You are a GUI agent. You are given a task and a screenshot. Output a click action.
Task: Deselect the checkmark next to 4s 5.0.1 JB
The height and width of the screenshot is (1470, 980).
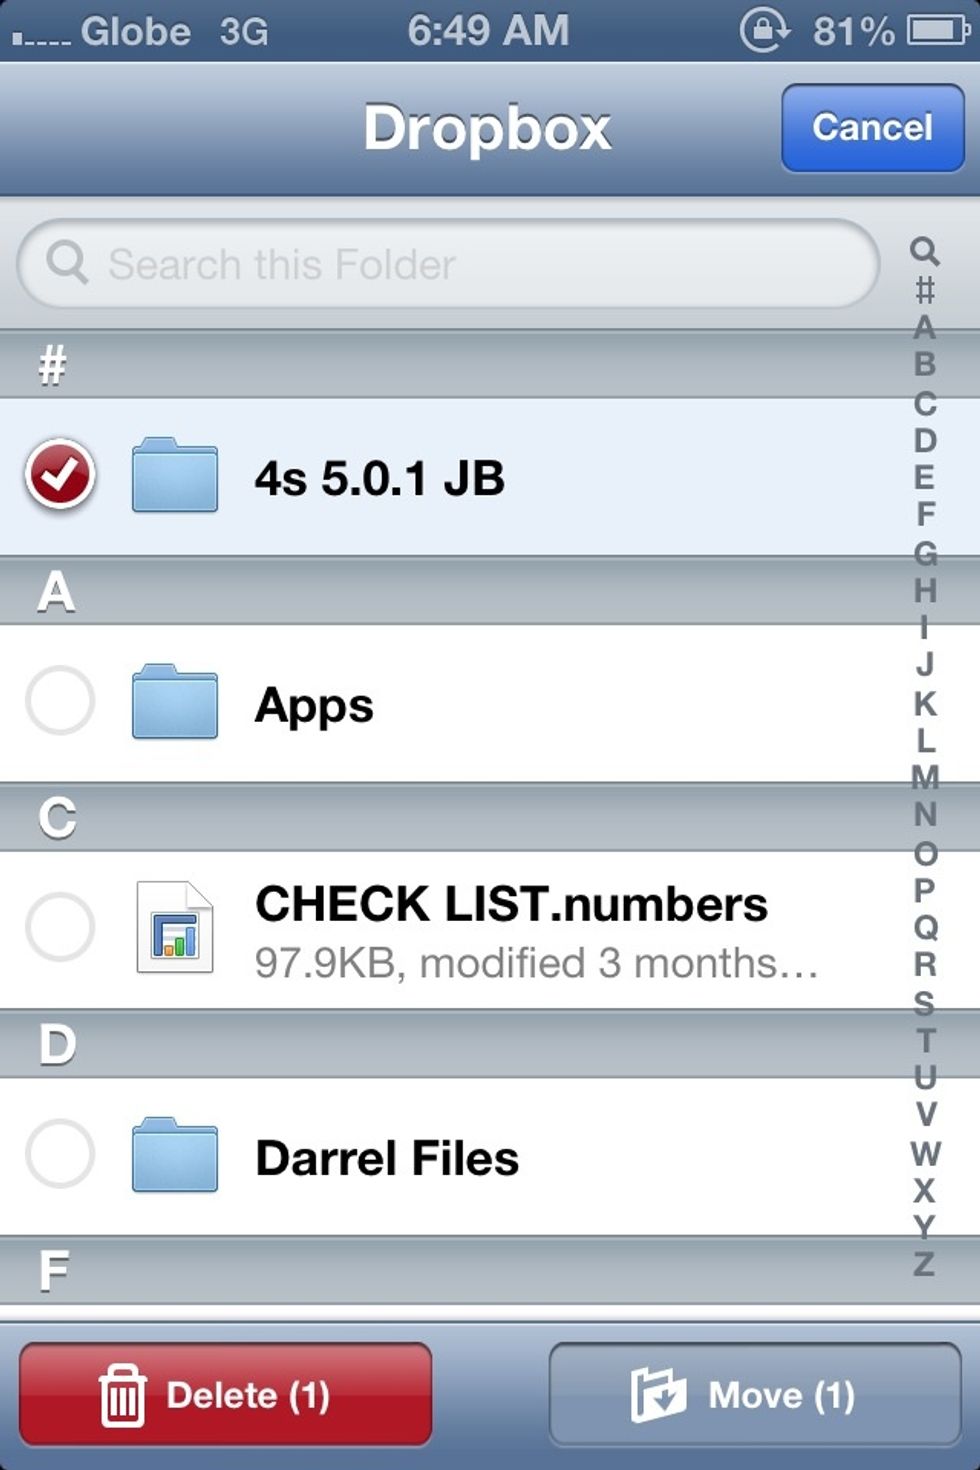click(x=60, y=477)
